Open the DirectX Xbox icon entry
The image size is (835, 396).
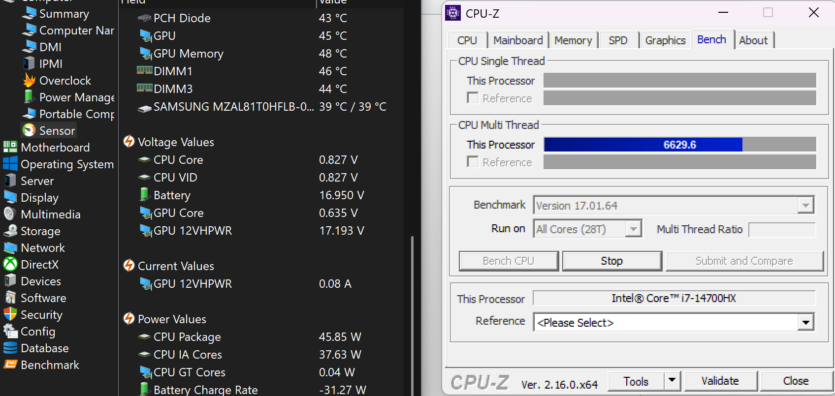10,265
